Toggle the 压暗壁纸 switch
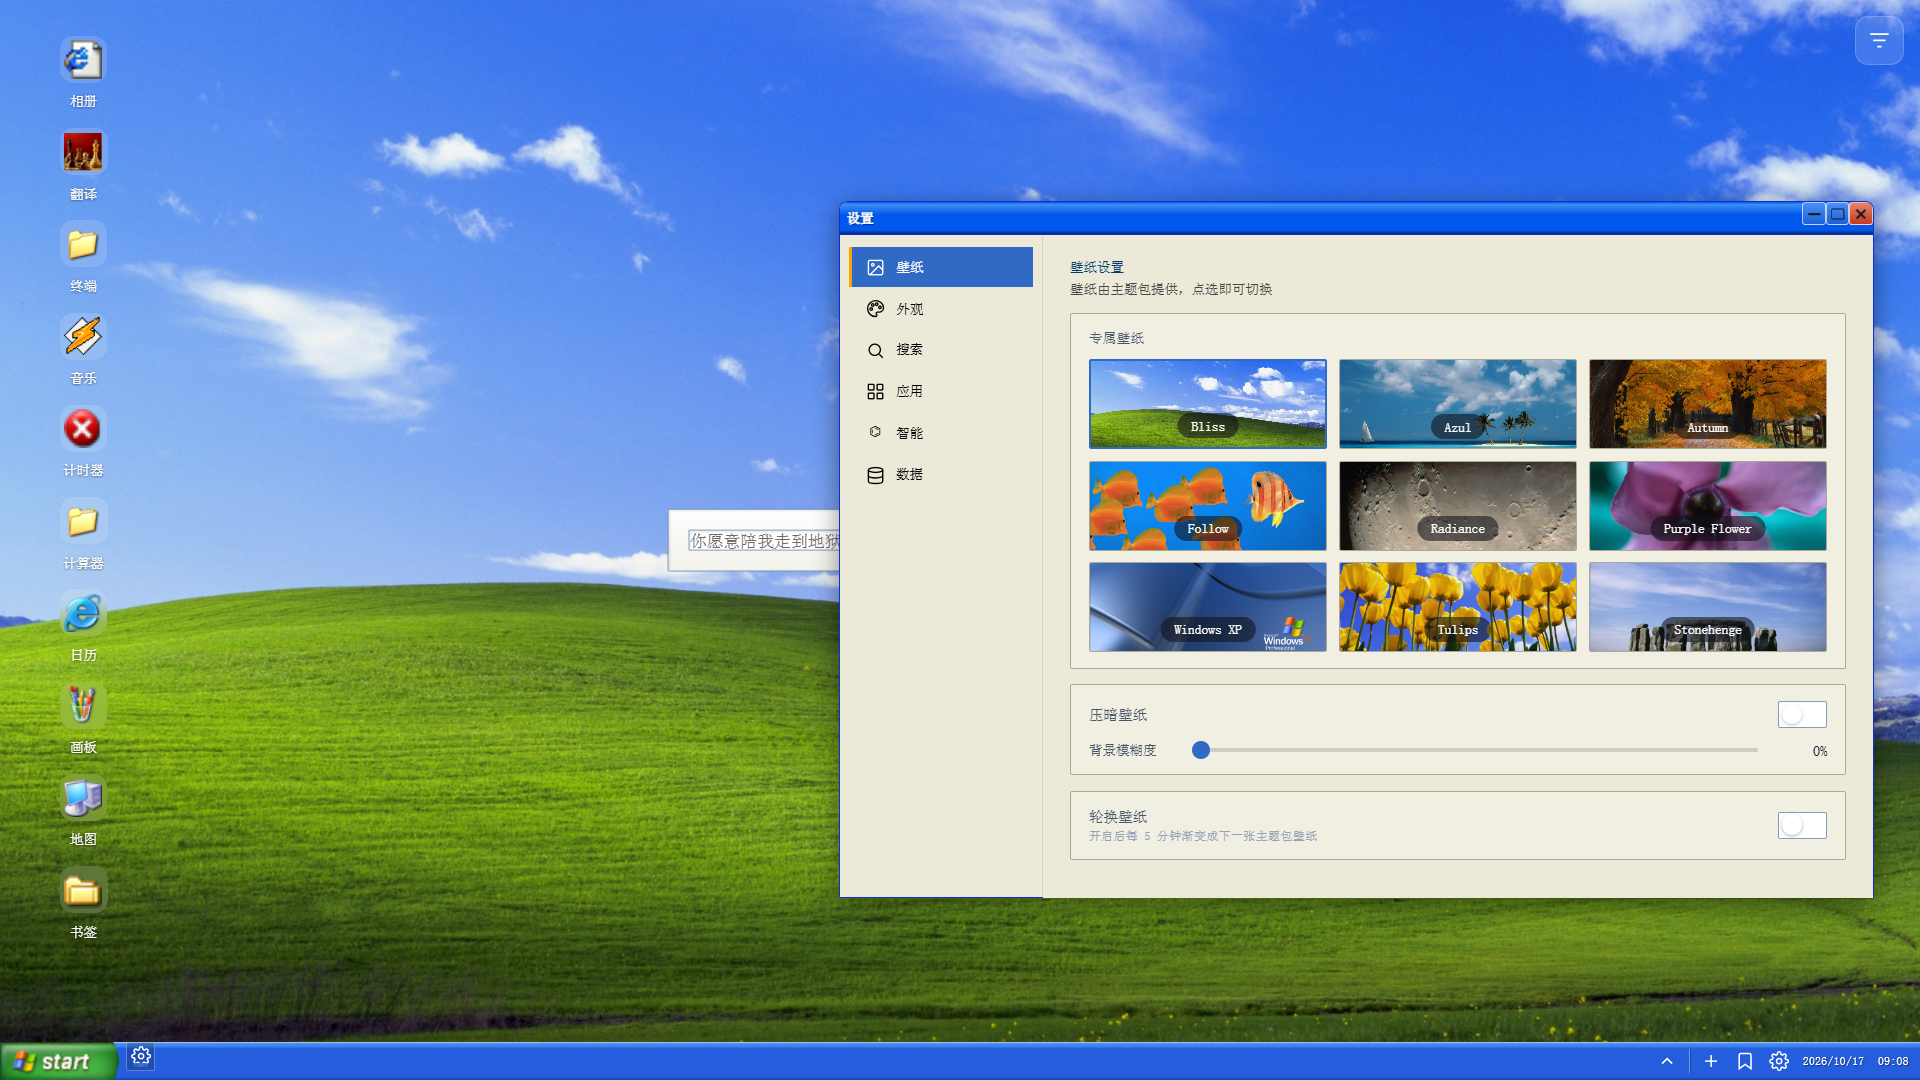 pos(1802,714)
